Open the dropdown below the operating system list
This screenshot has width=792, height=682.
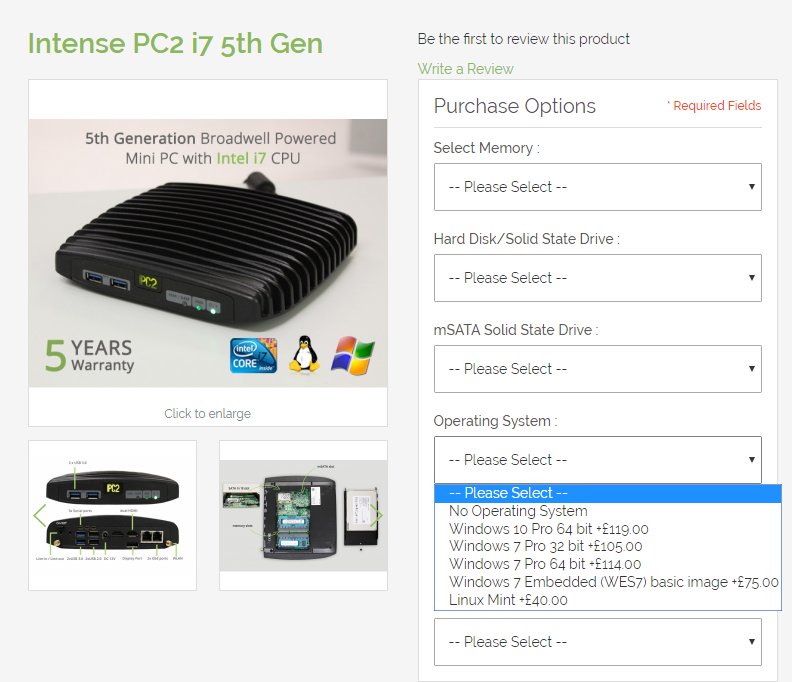pos(597,642)
